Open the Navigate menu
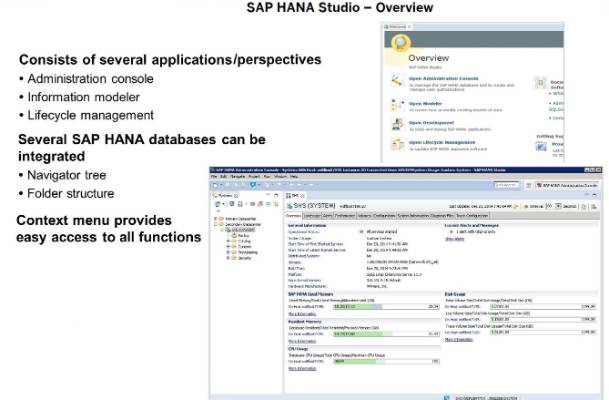The width and height of the screenshot is (609, 400). click(238, 177)
